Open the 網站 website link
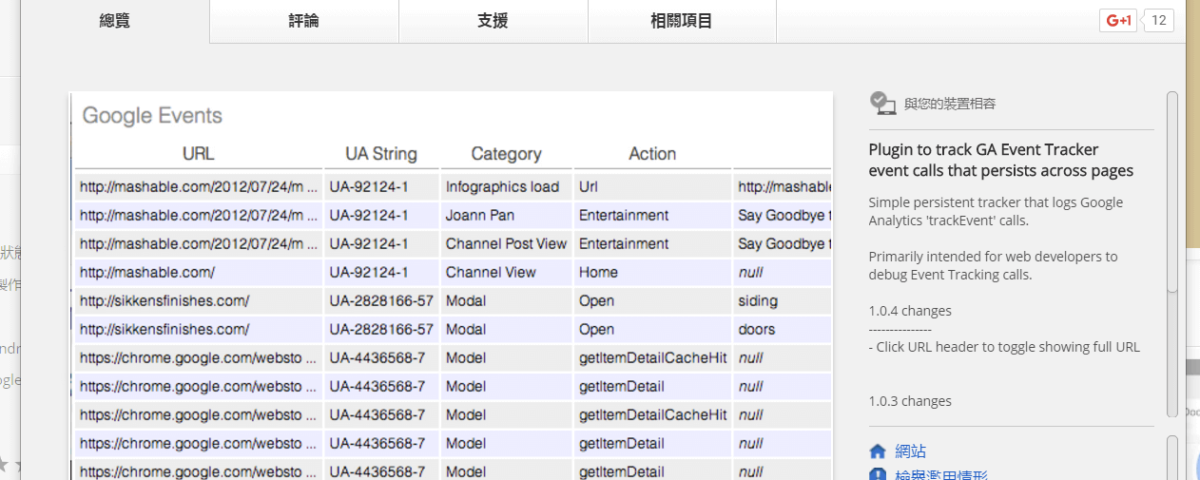 click(x=910, y=452)
